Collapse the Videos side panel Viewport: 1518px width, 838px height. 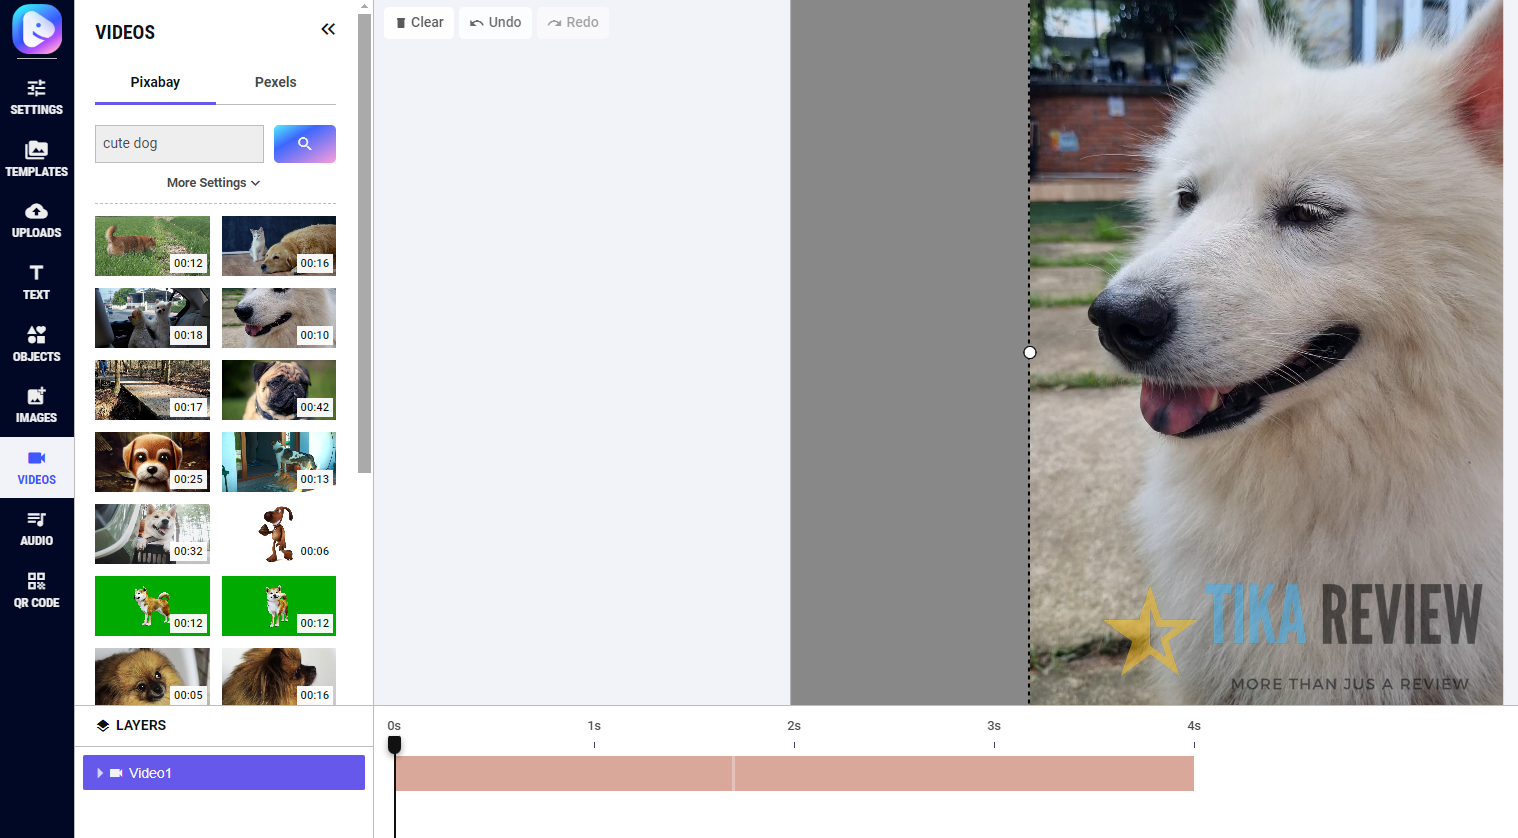[328, 30]
